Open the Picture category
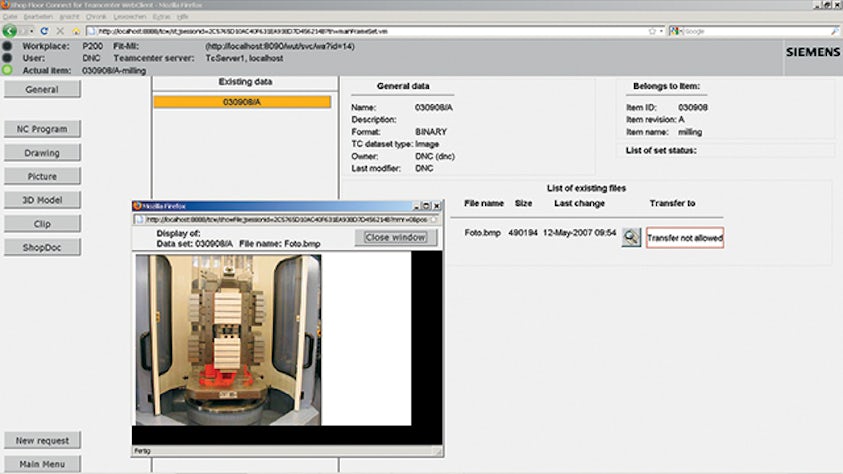The height and width of the screenshot is (474, 843). point(42,176)
